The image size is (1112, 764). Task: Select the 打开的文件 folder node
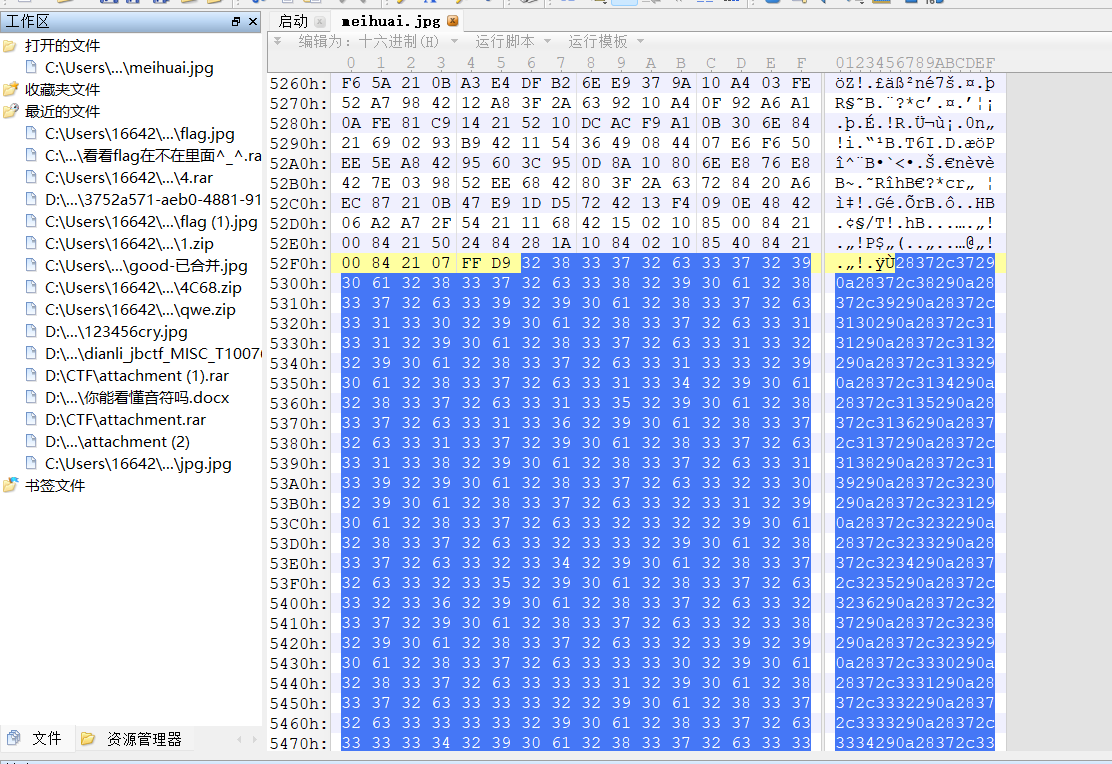(62, 46)
